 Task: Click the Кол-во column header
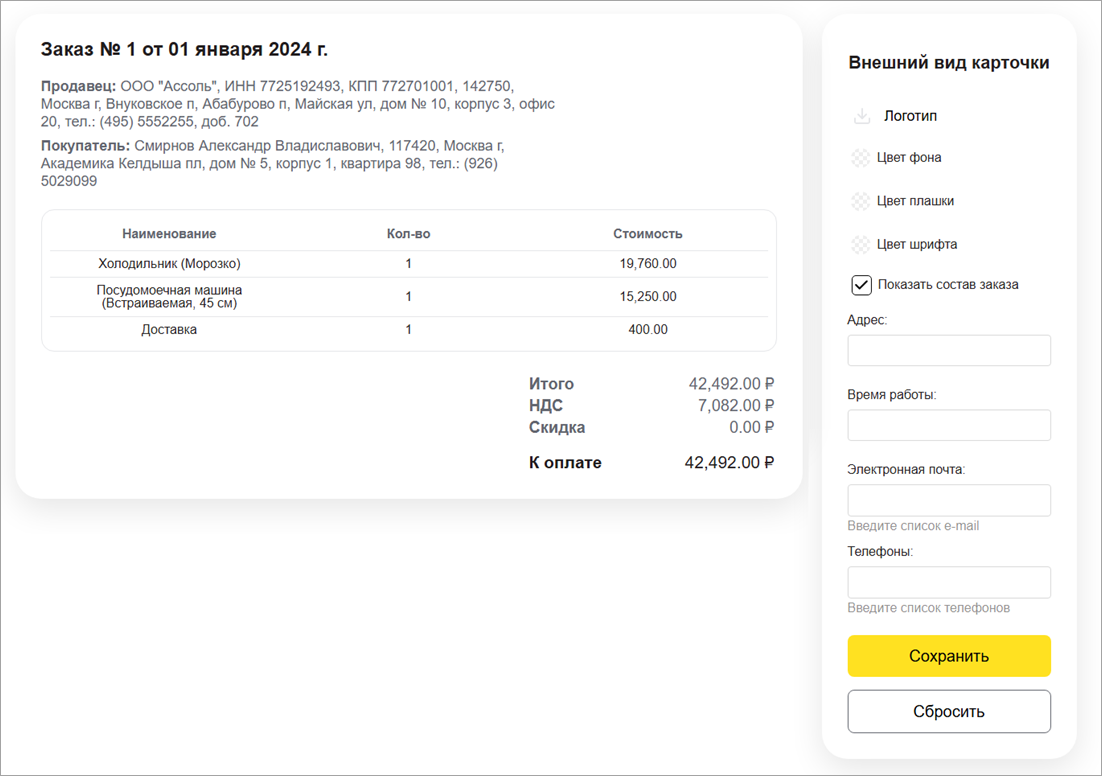(x=408, y=234)
